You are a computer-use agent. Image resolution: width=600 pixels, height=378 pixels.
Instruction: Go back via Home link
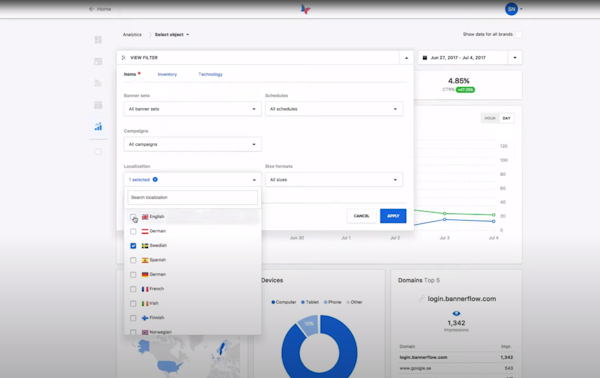click(x=100, y=9)
